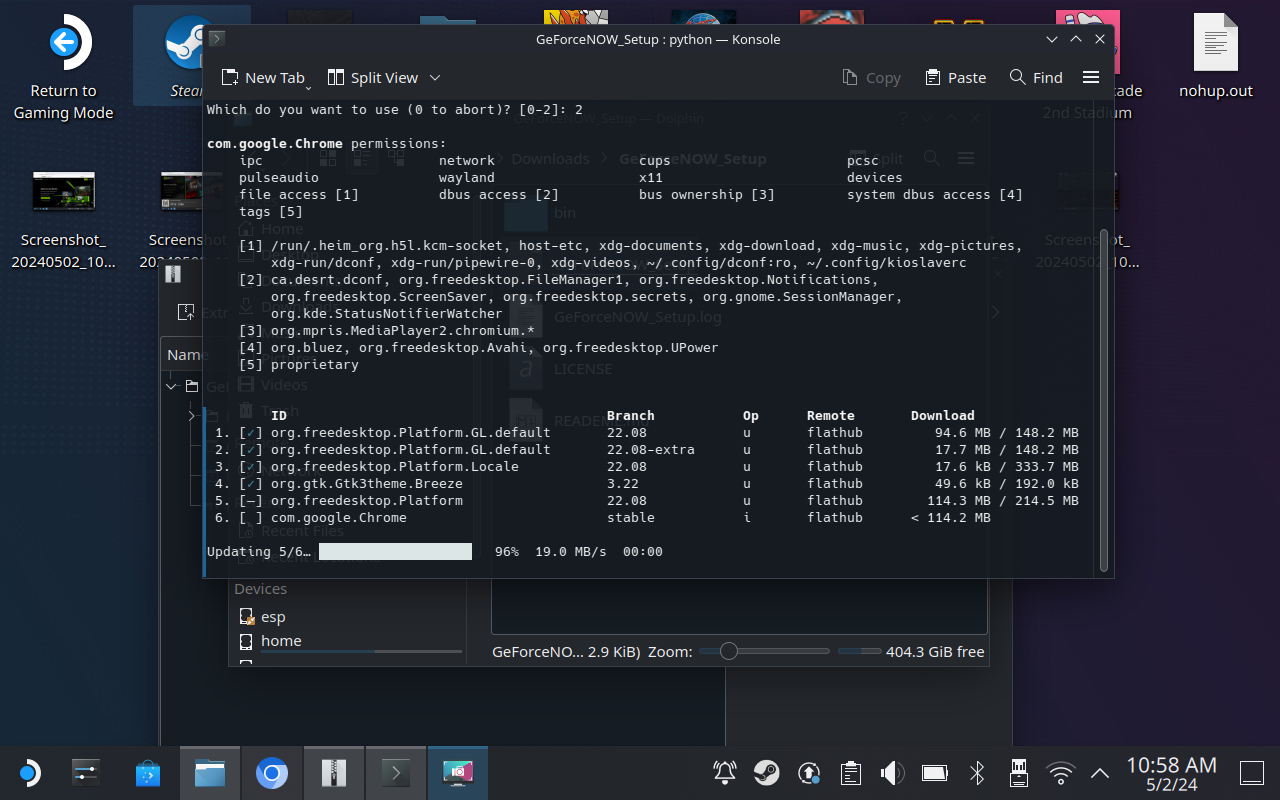The width and height of the screenshot is (1280, 800).
Task: Open battery and power tray icon
Action: coord(934,772)
